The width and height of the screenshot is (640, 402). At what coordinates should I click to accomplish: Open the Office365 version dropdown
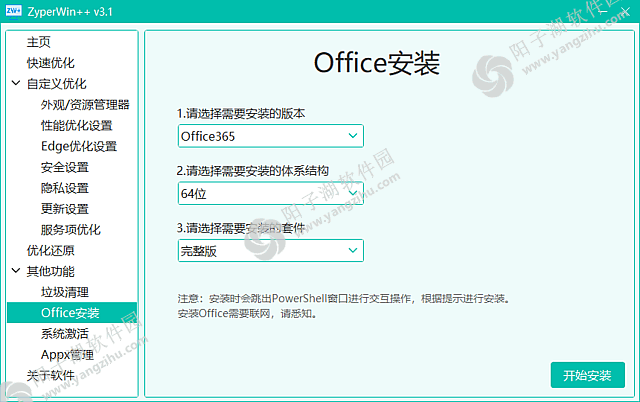(x=271, y=136)
